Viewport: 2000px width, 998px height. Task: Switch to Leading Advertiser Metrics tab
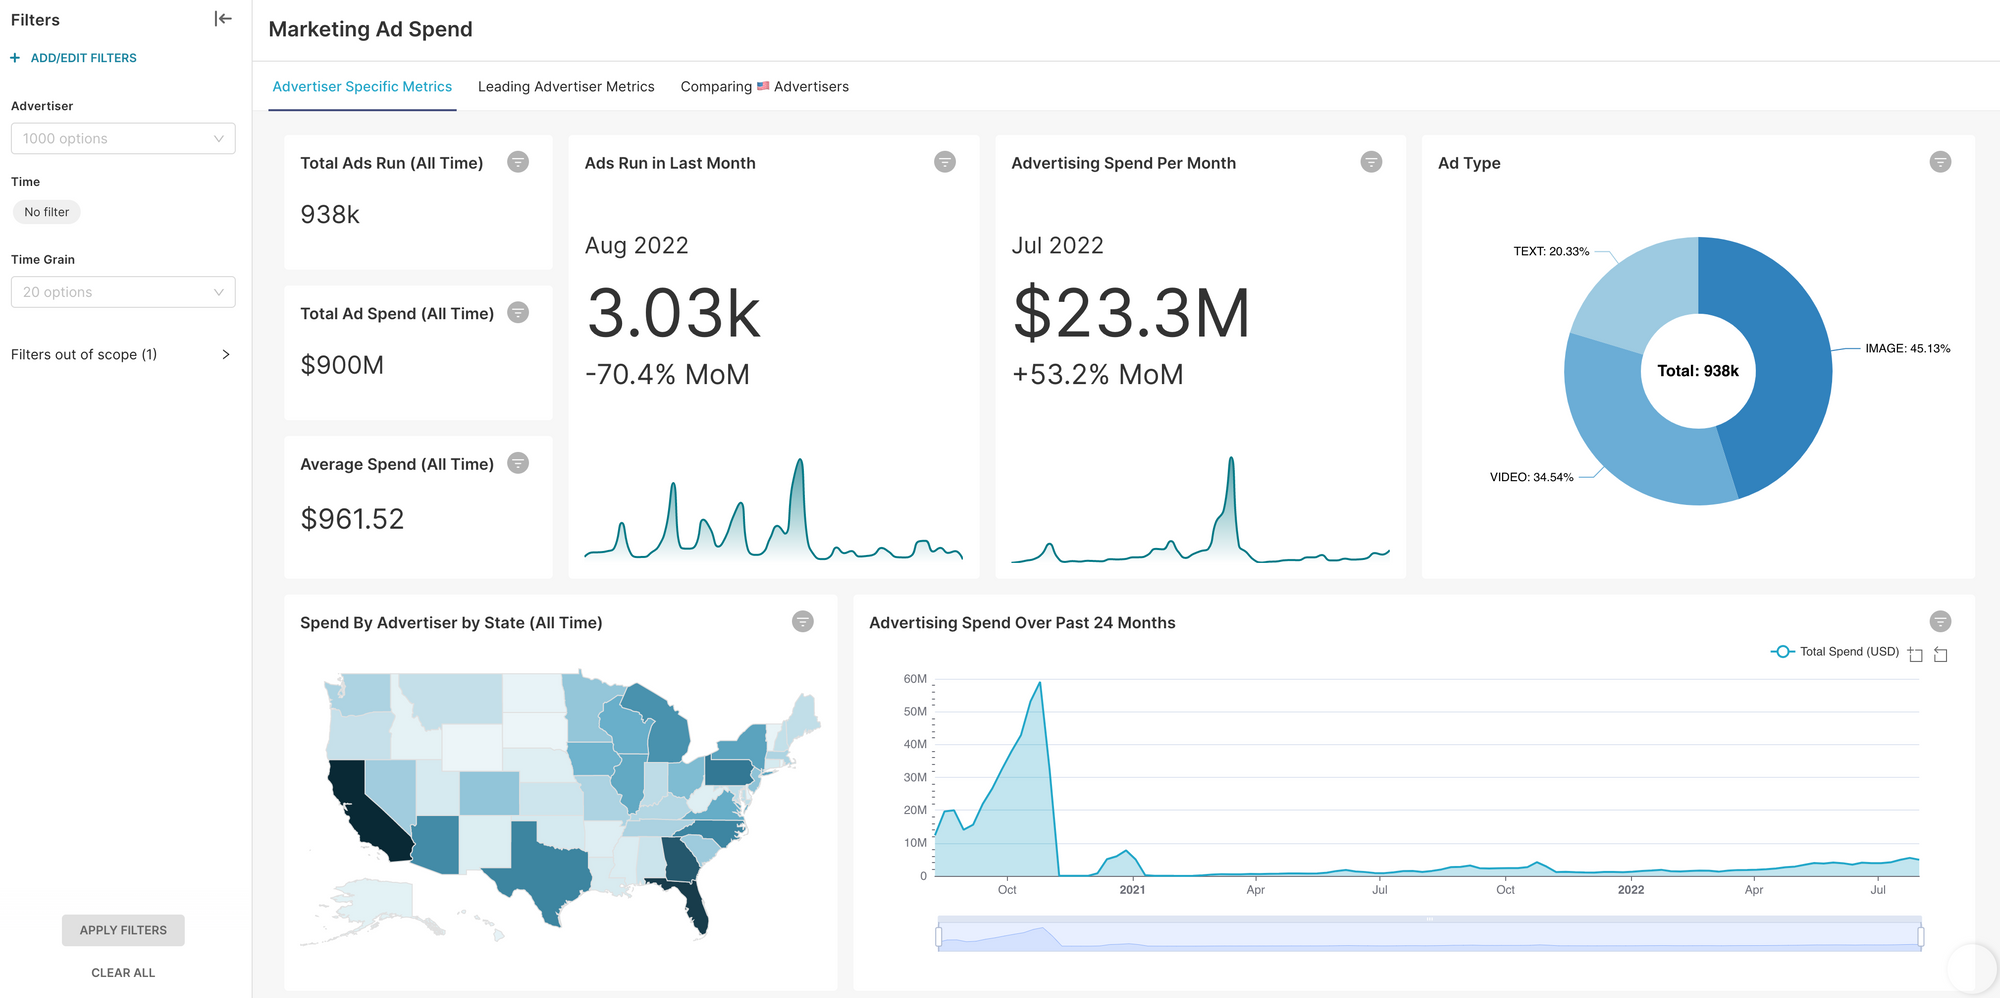pos(566,87)
